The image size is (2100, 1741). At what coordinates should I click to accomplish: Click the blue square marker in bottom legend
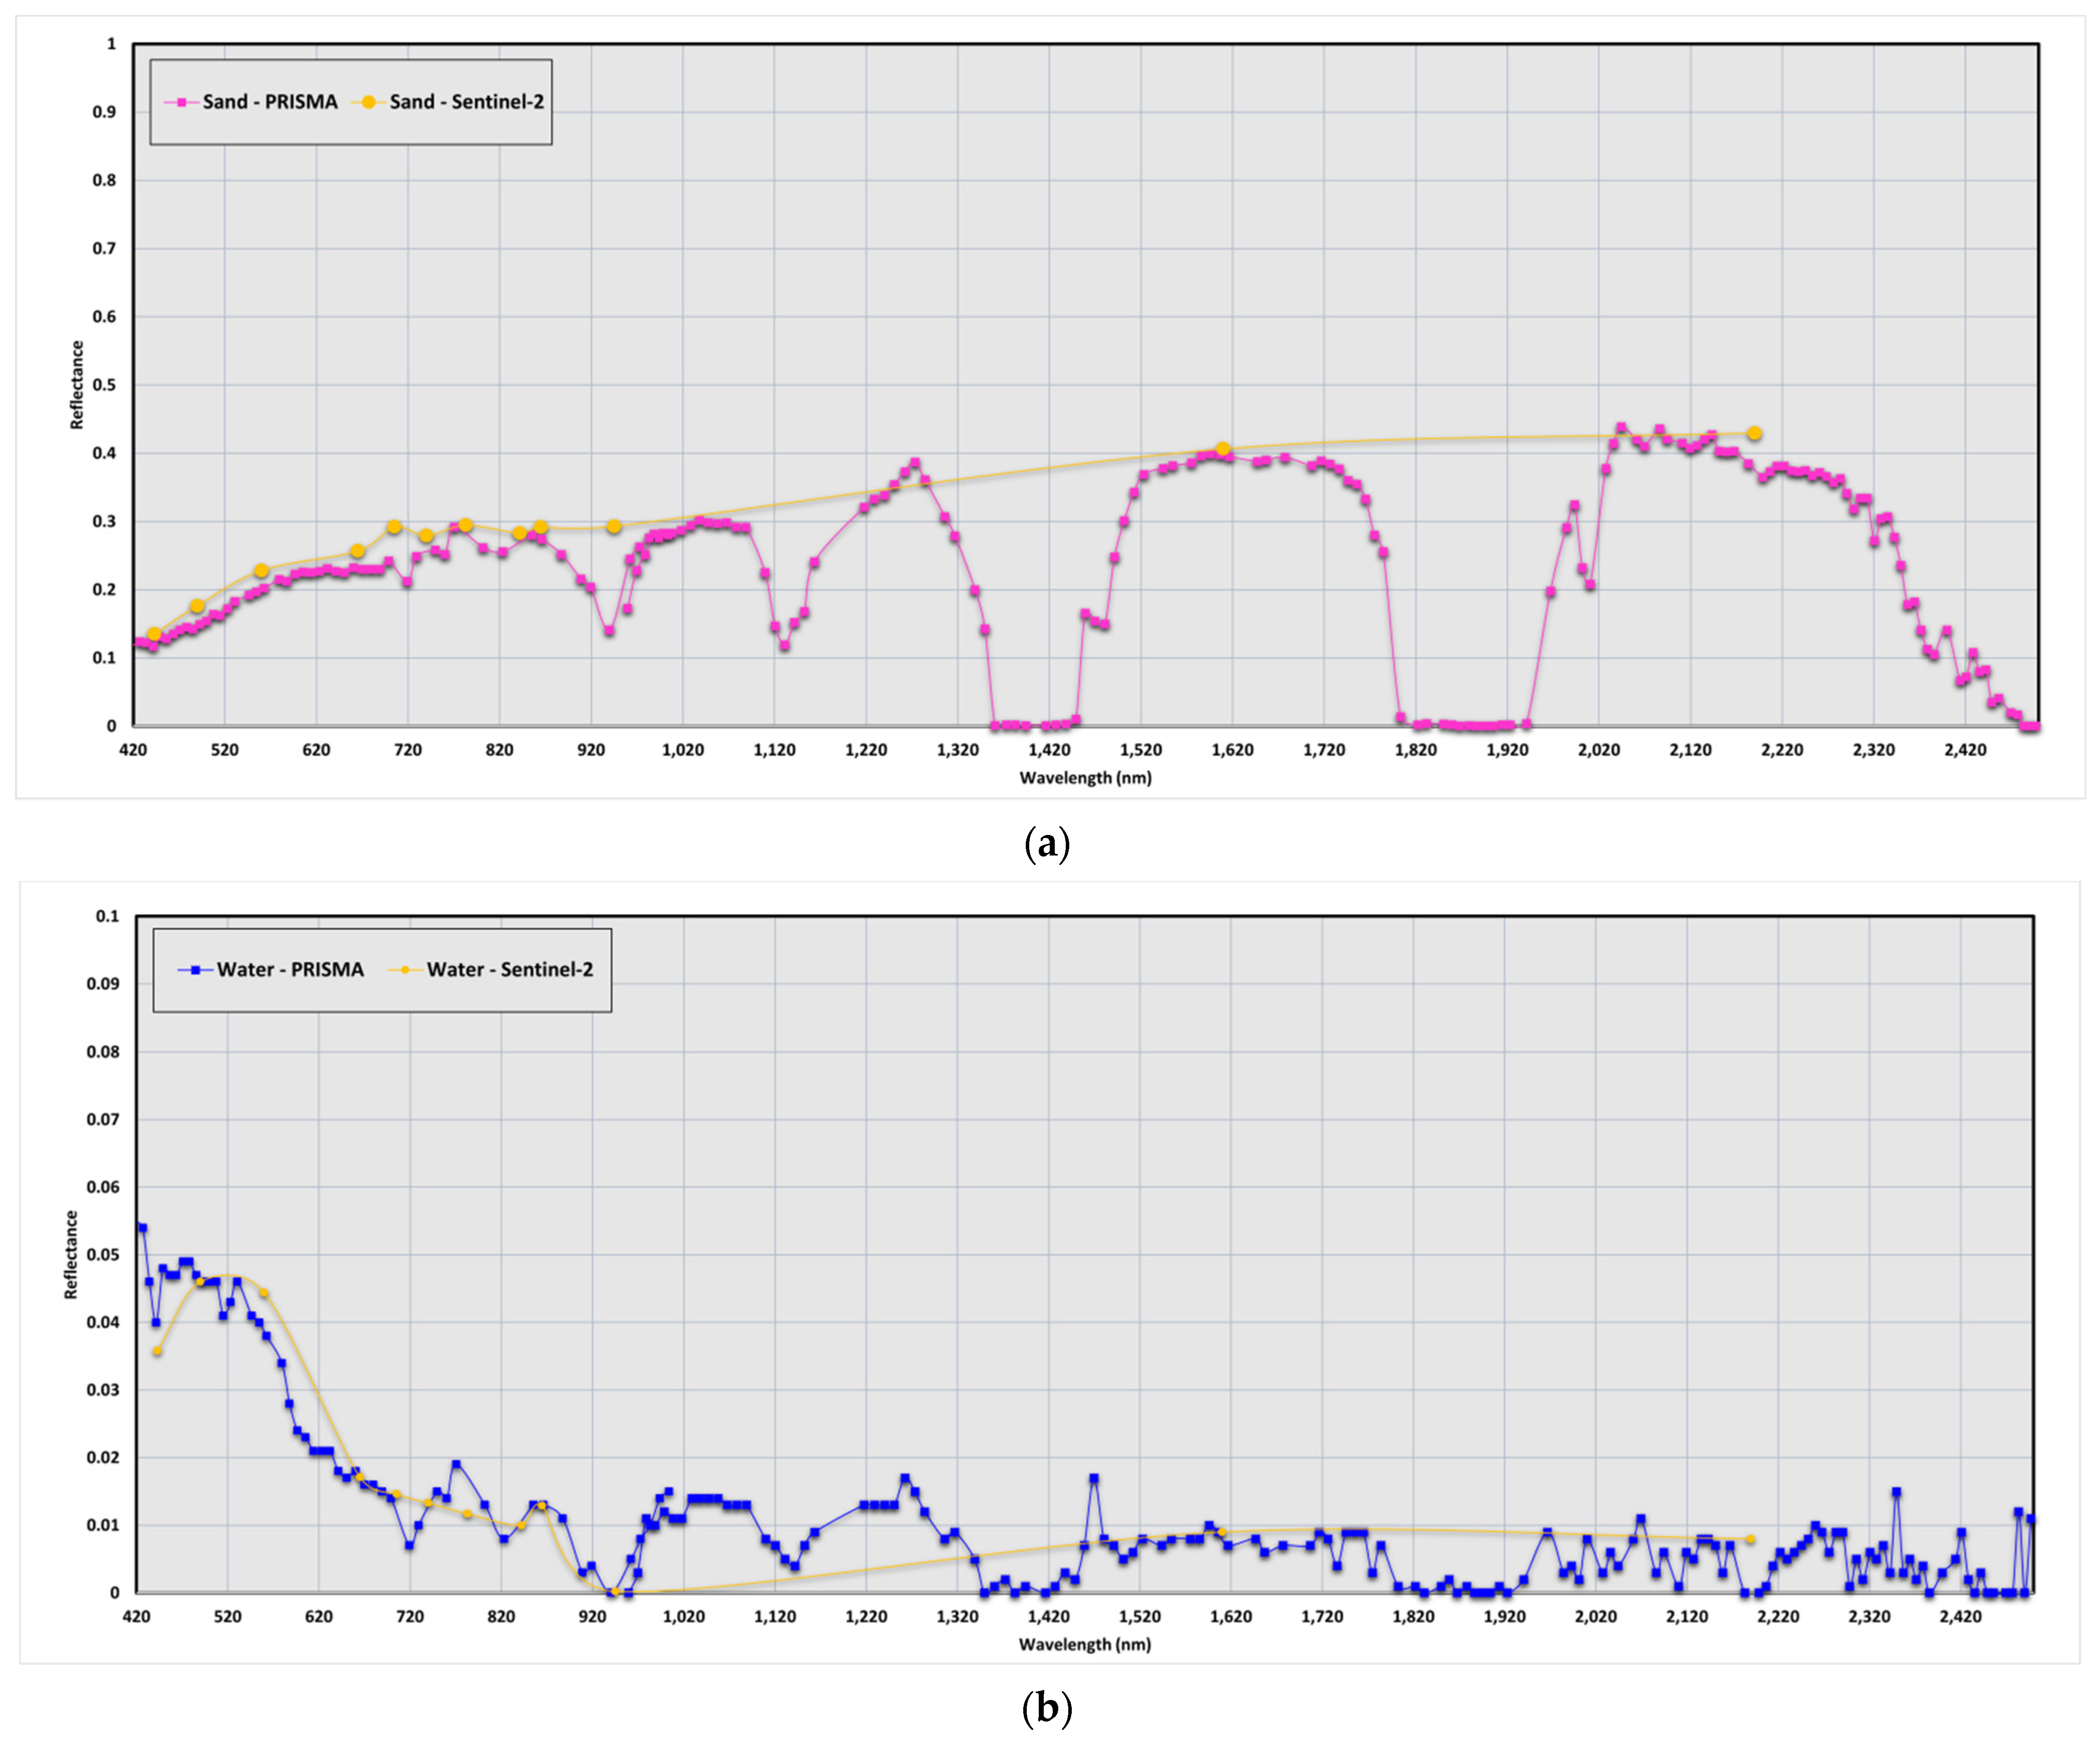(196, 969)
